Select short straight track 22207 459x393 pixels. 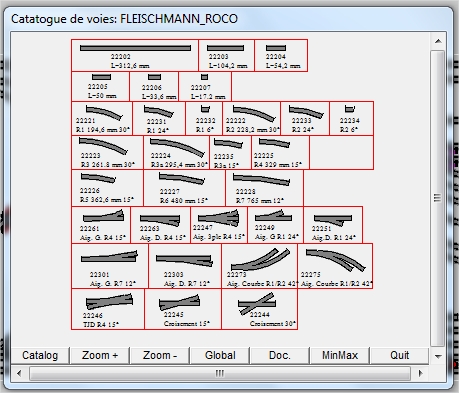(205, 86)
